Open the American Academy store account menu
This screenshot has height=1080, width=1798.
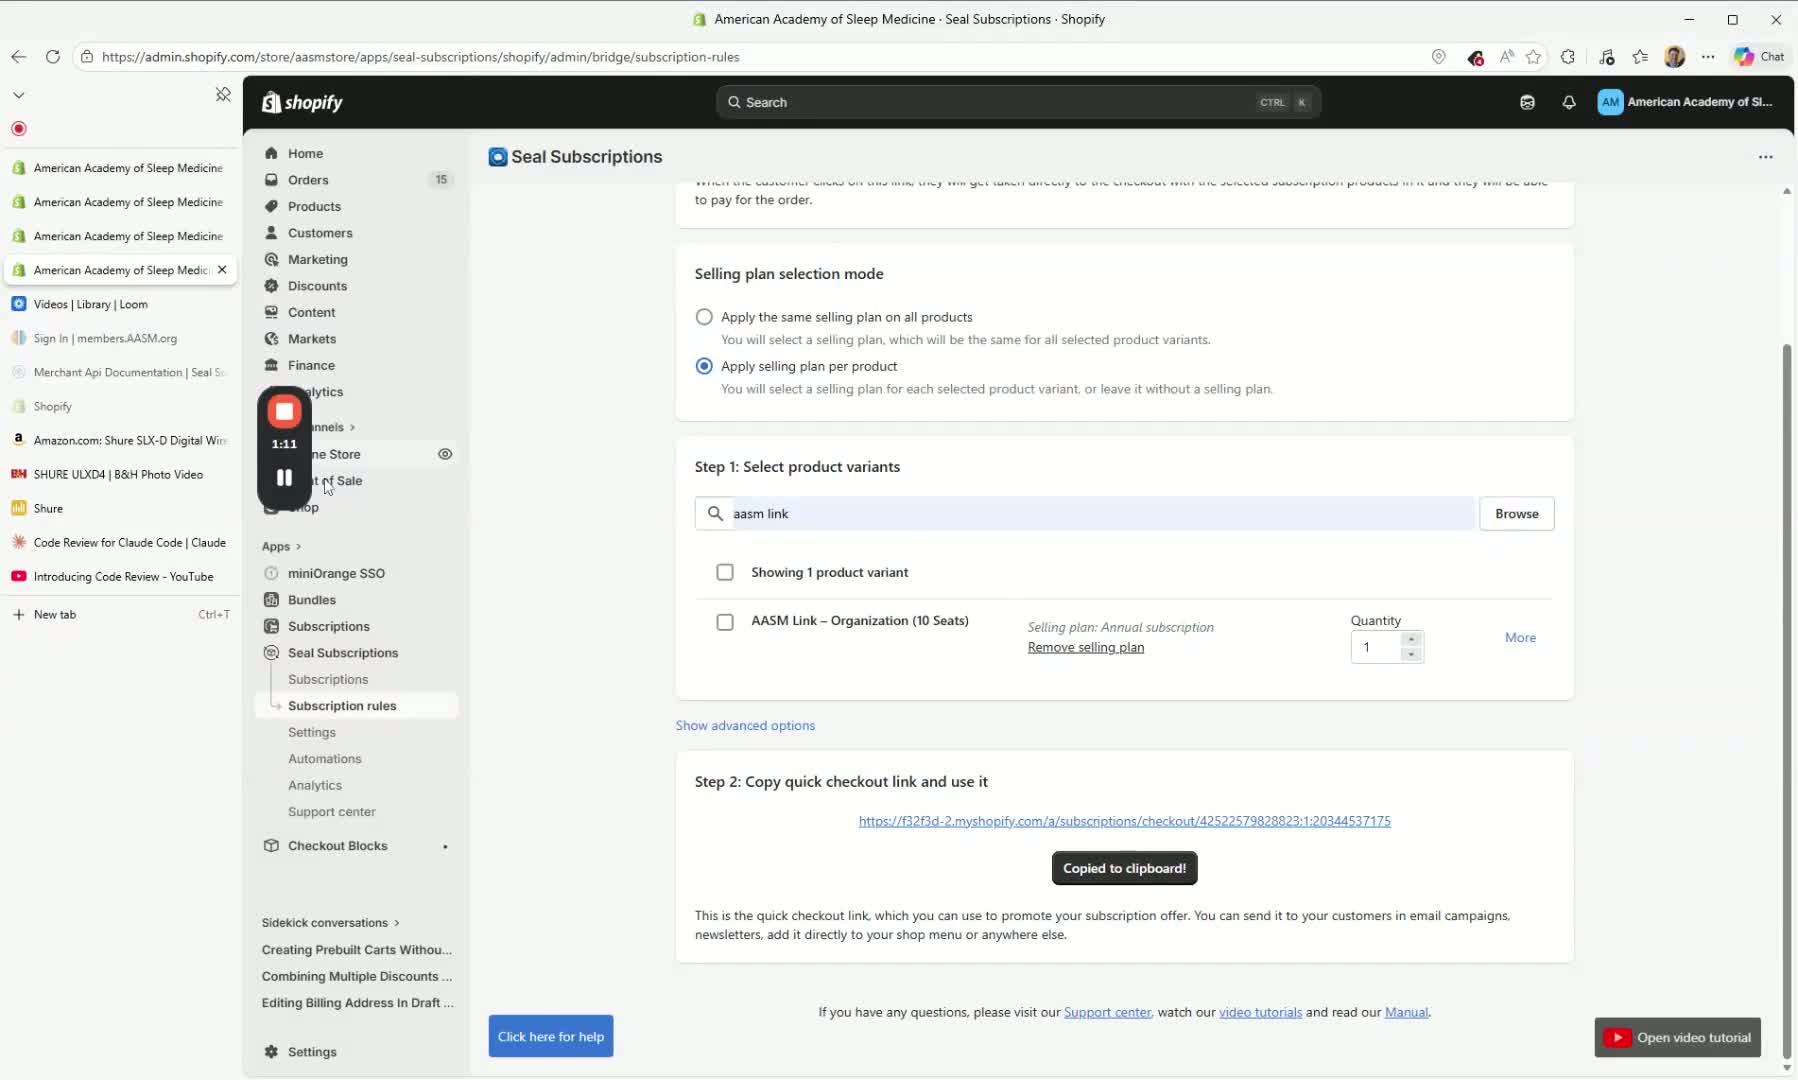coord(1685,102)
